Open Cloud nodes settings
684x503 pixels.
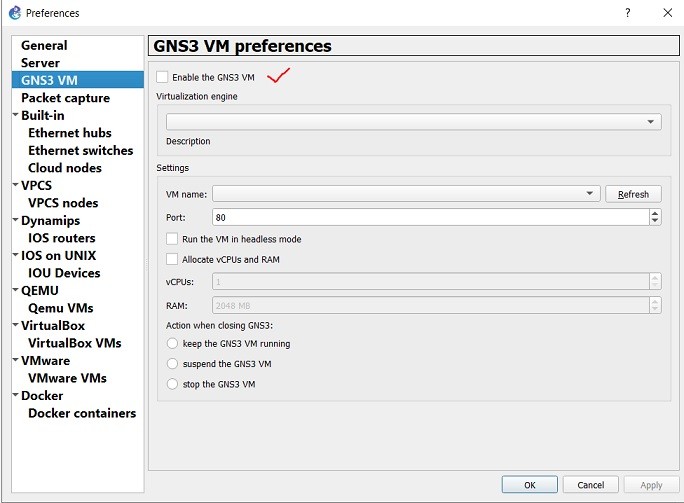pos(65,168)
